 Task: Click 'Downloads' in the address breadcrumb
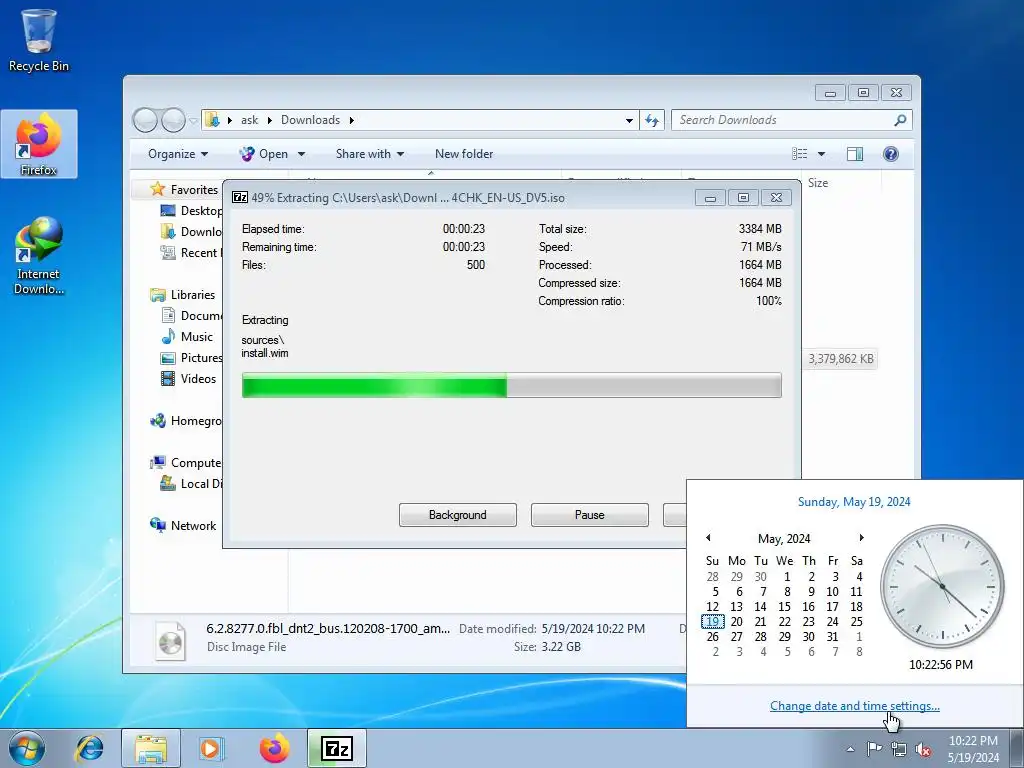point(310,120)
